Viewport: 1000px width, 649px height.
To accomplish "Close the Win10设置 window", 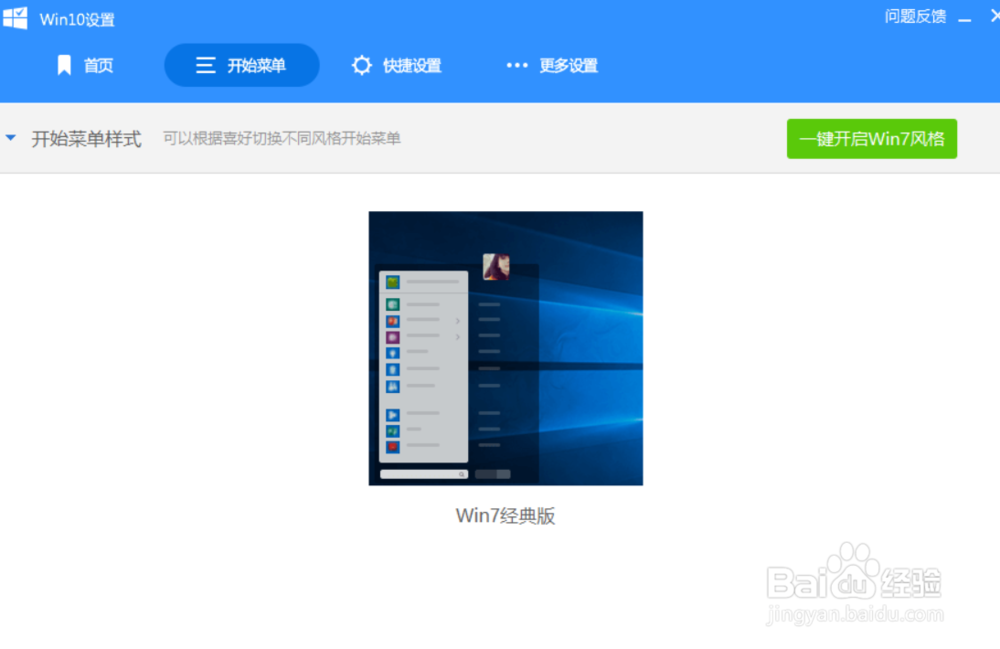I will [994, 16].
